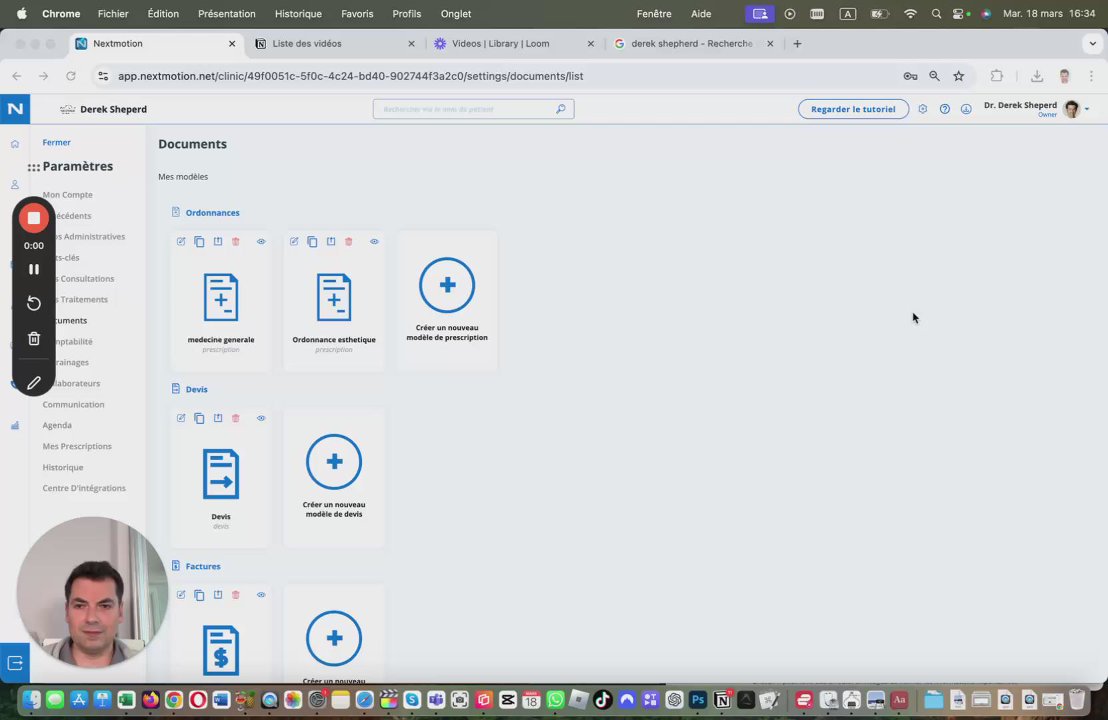Focus the patient name search field
Image resolution: width=1108 pixels, height=720 pixels.
473,109
